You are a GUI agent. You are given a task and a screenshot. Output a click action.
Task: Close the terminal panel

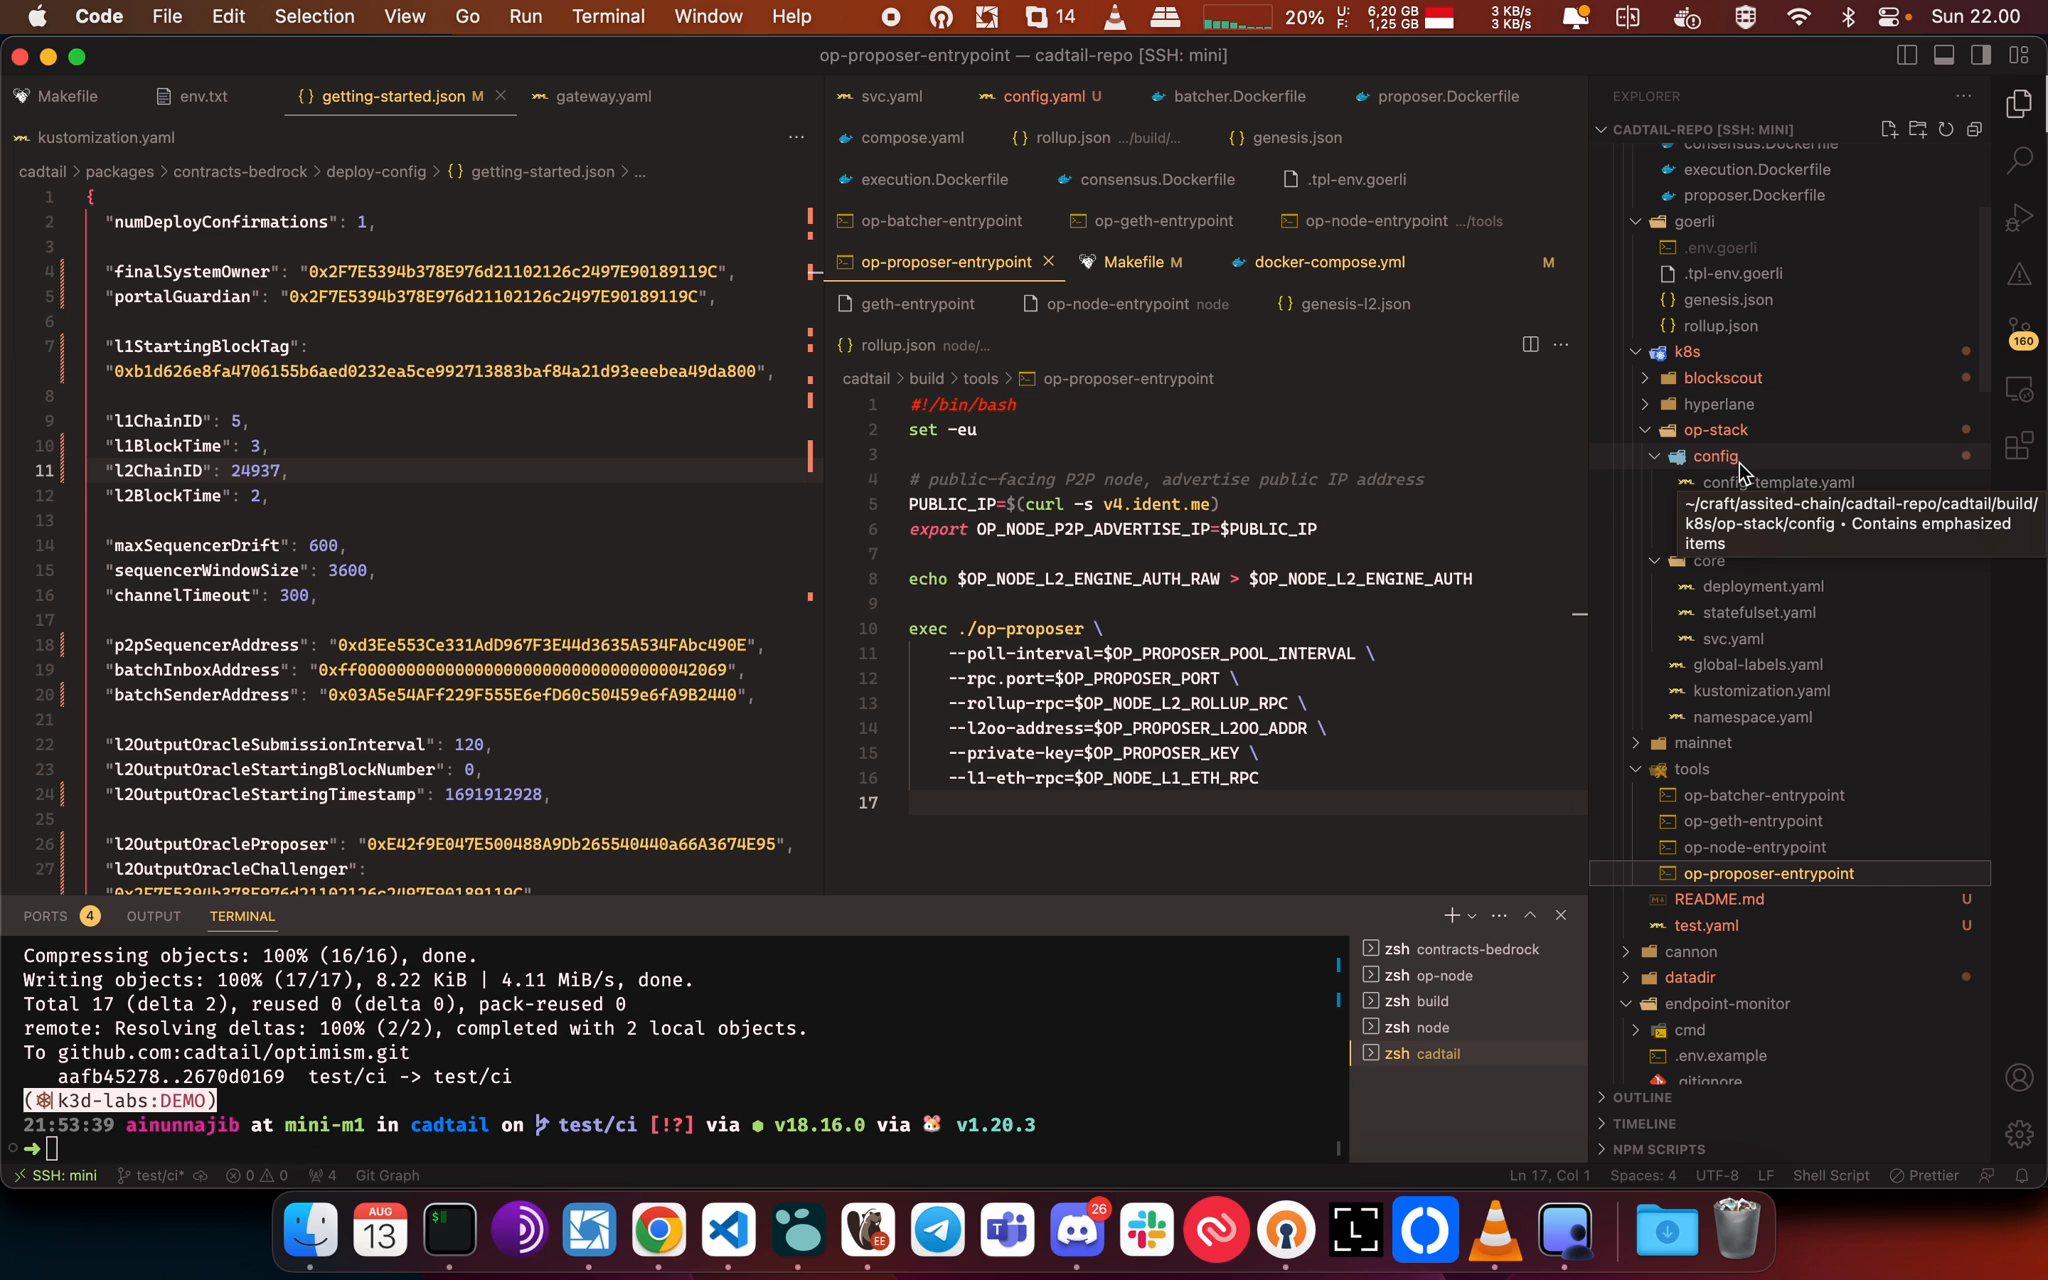coord(1561,915)
